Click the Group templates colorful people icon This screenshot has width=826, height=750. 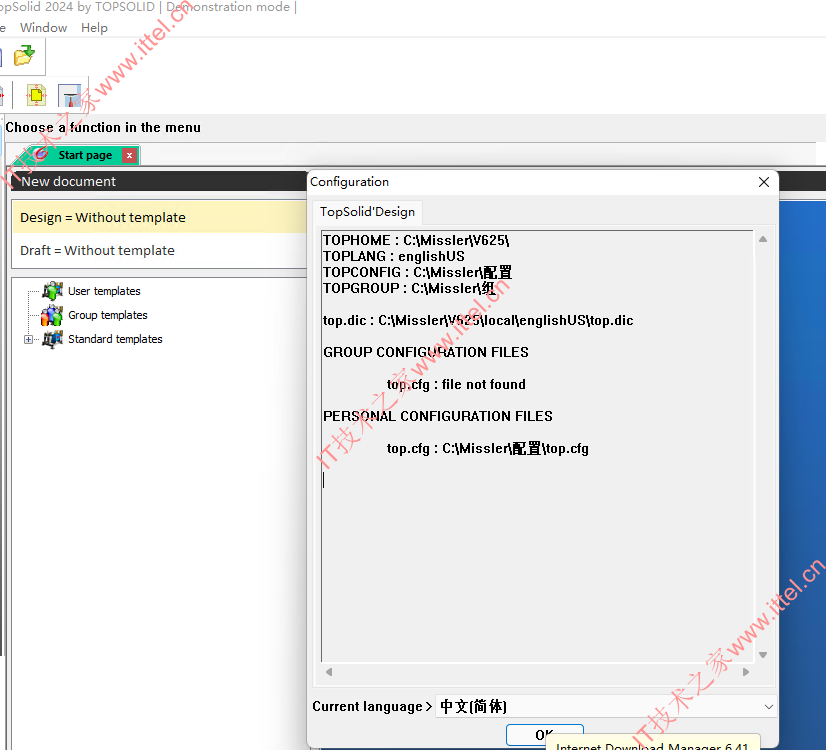[52, 315]
